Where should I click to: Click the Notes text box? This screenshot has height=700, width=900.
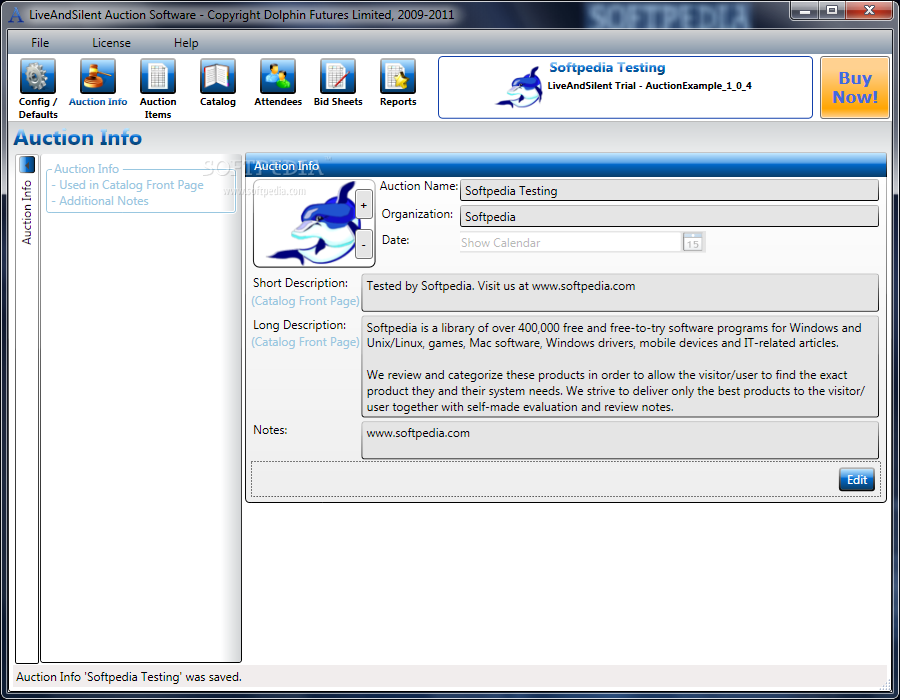click(620, 440)
